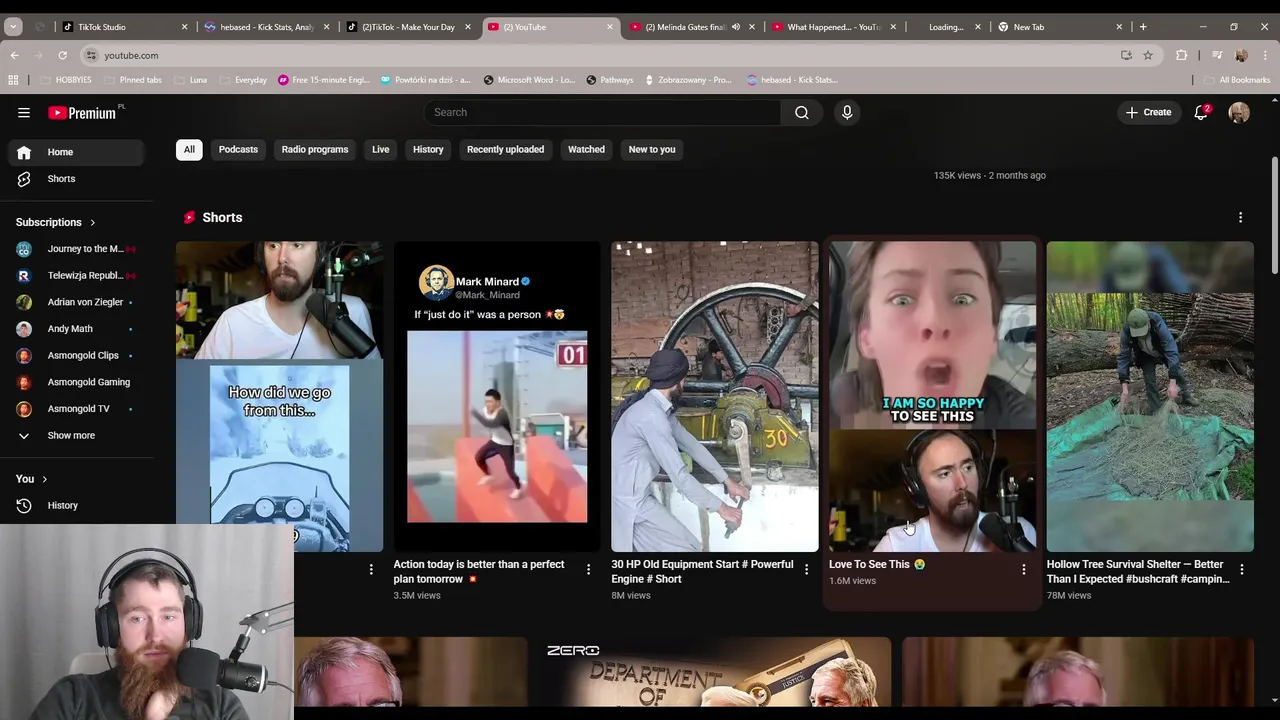
Task: Open a new browser tab
Action: tap(1143, 27)
